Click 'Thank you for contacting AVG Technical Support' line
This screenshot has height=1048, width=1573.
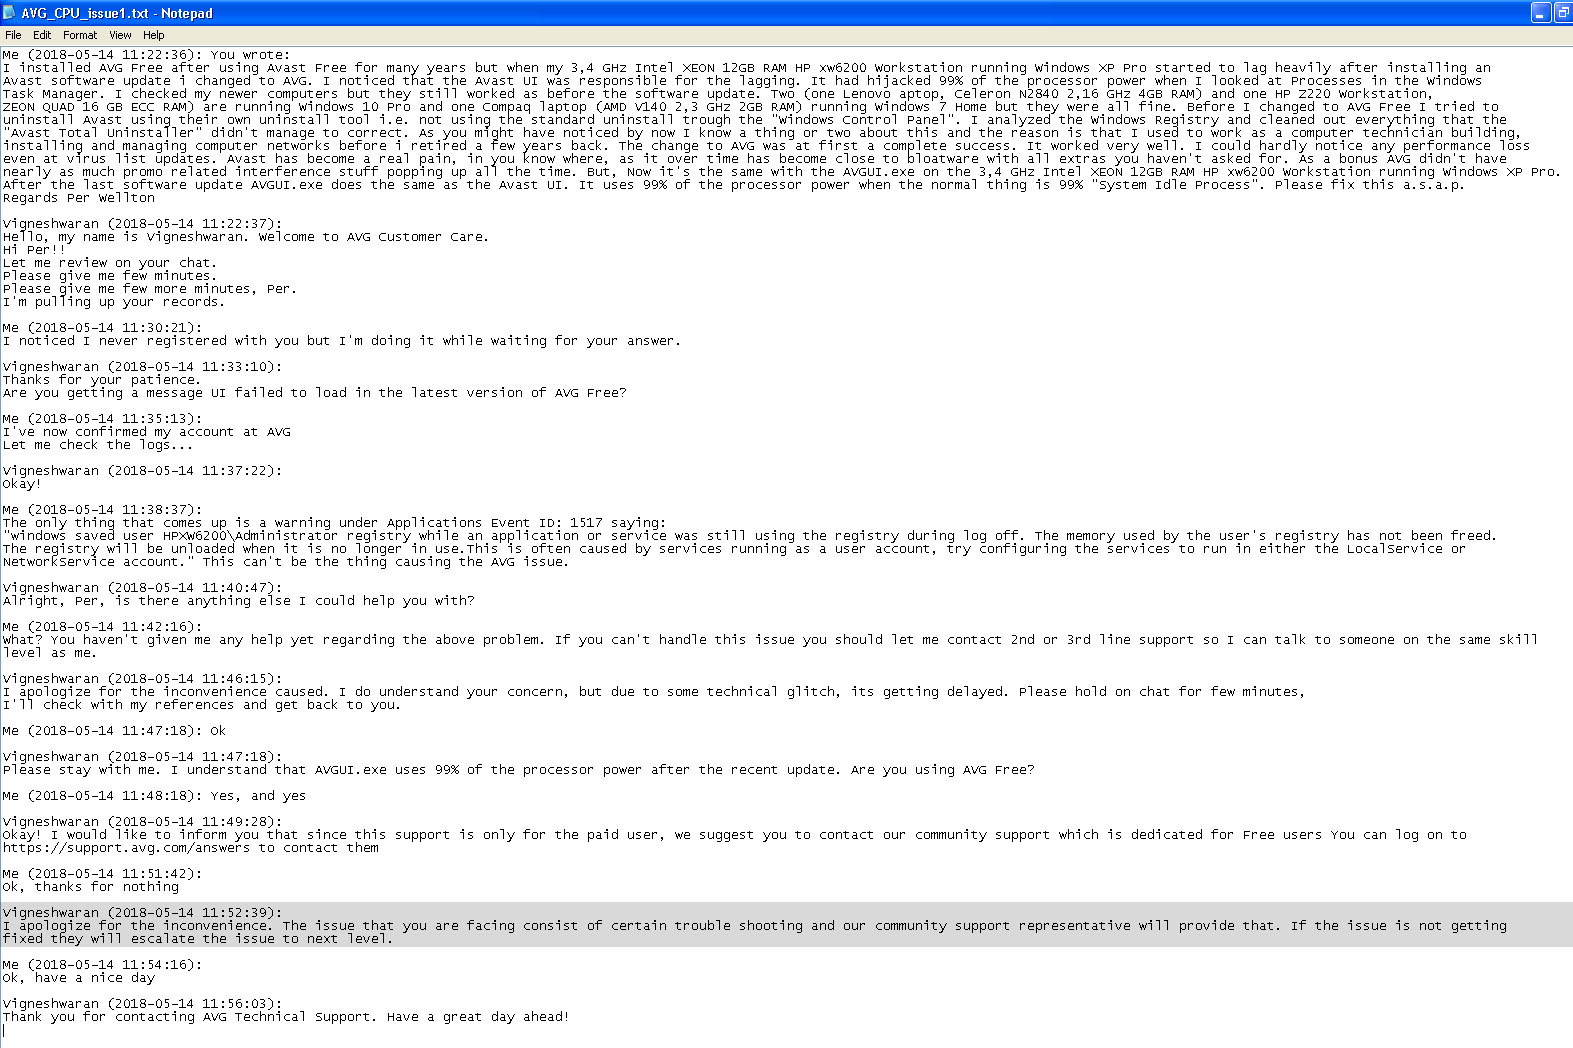285,1017
